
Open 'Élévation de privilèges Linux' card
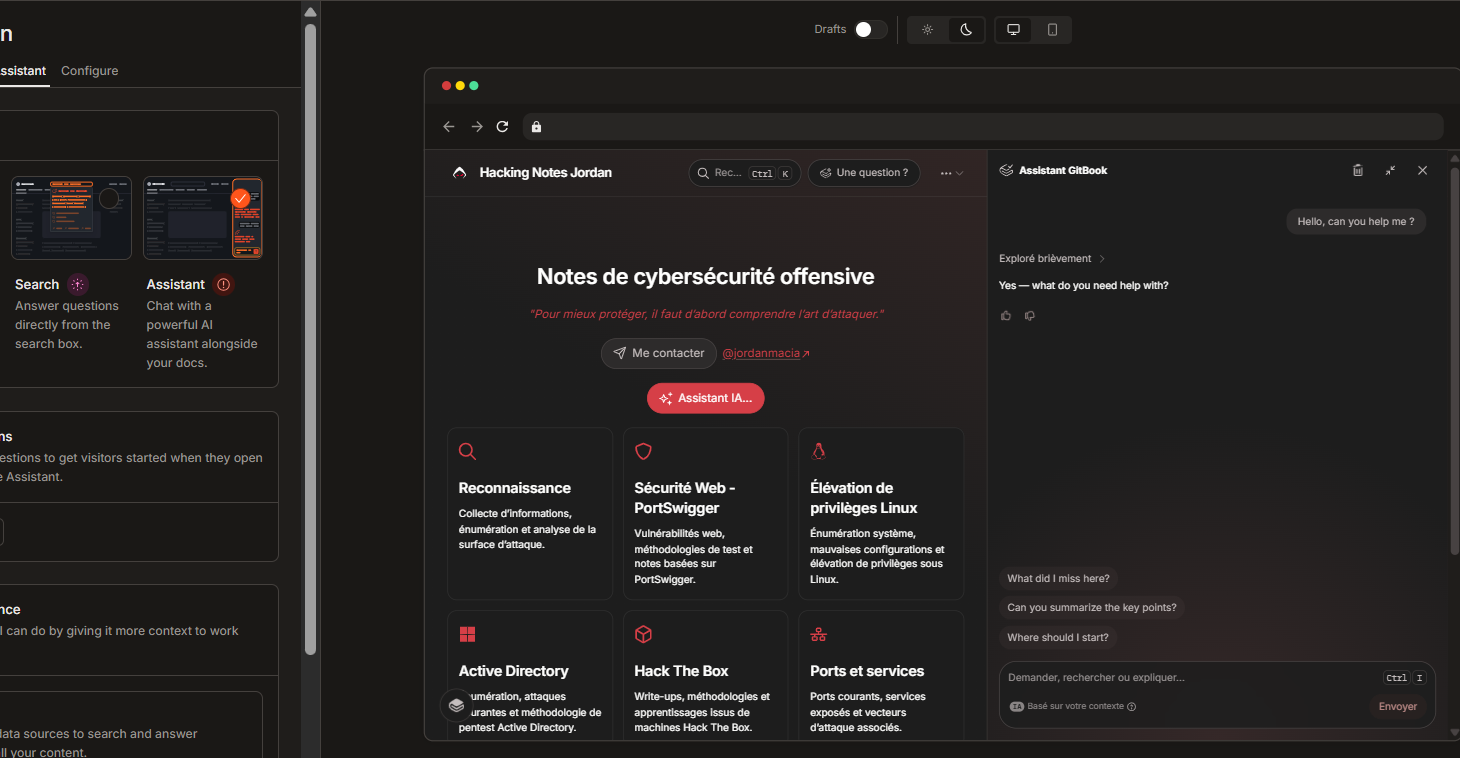click(881, 514)
